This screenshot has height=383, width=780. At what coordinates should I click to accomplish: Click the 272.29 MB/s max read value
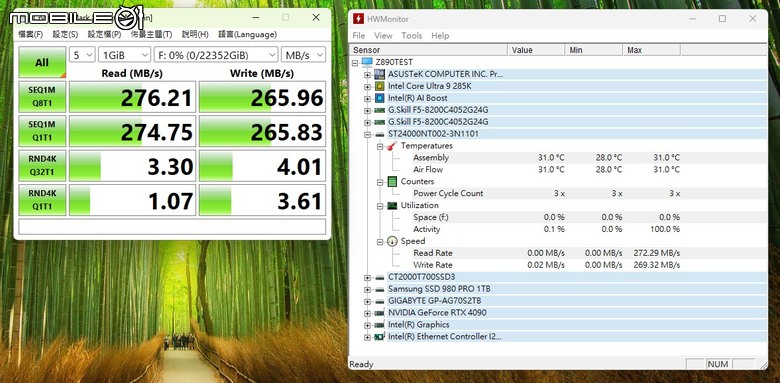pyautogui.click(x=657, y=253)
